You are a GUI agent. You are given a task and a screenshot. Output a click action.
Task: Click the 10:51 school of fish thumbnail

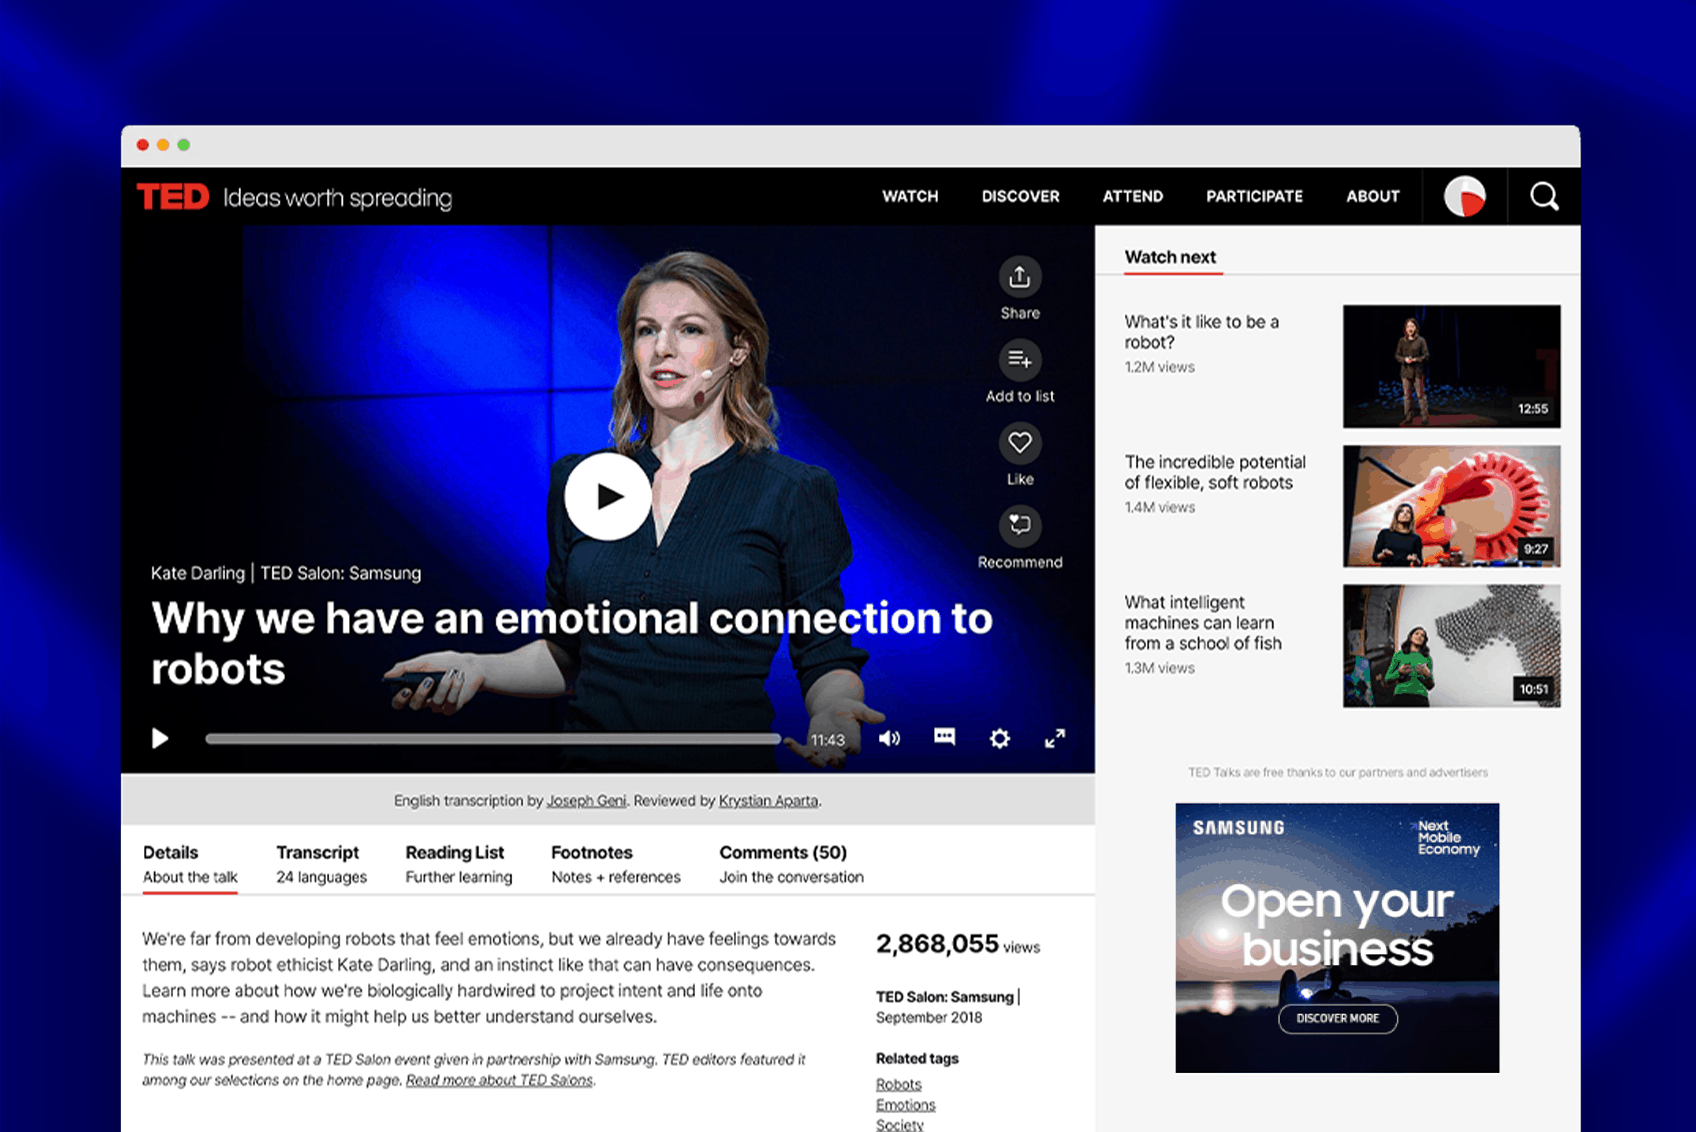pyautogui.click(x=1451, y=646)
